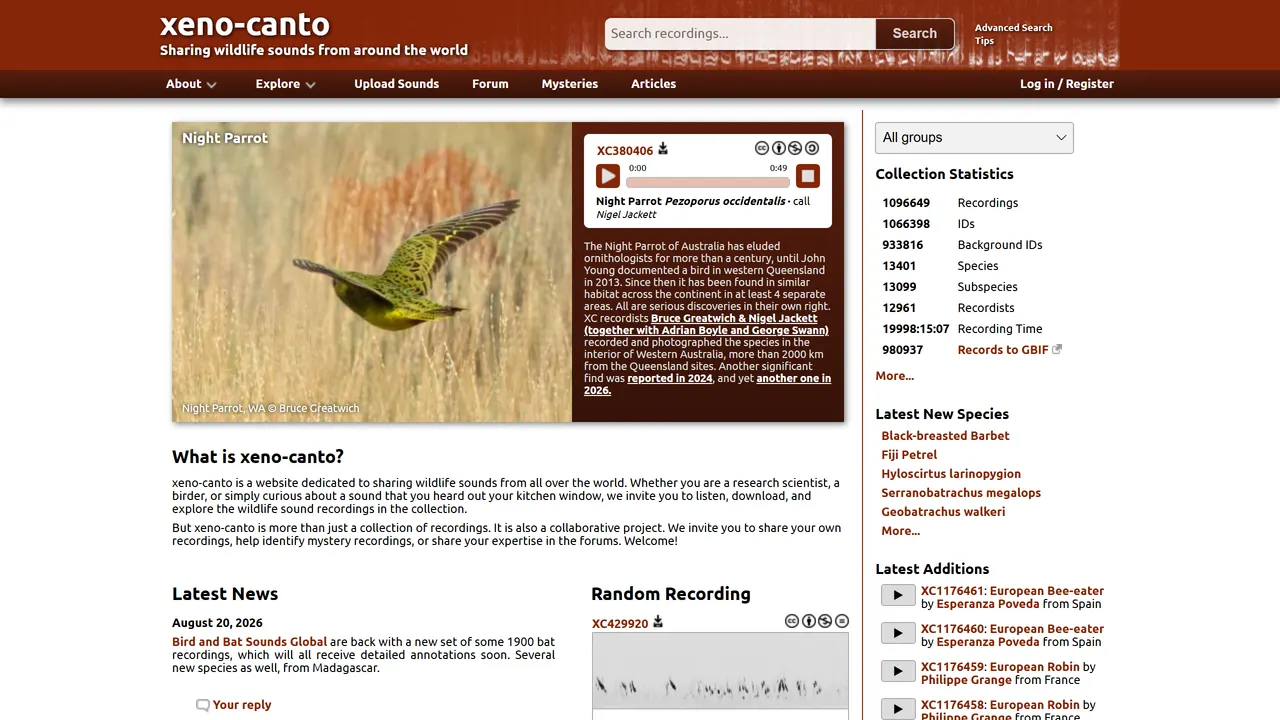The height and width of the screenshot is (720, 1280).
Task: Open the Creative Commons license icon for XC380406
Action: [x=762, y=148]
